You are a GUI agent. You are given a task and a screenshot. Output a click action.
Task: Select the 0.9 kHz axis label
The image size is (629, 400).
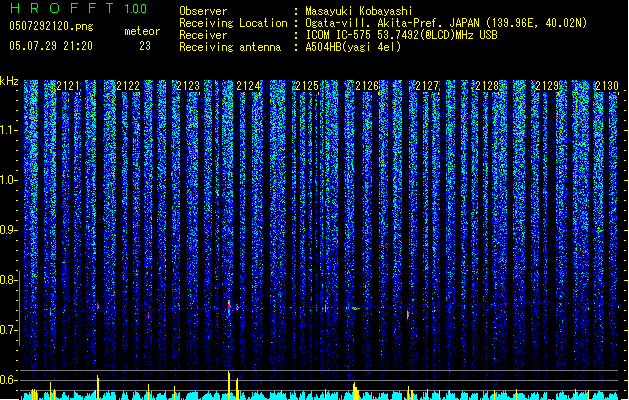click(x=8, y=230)
